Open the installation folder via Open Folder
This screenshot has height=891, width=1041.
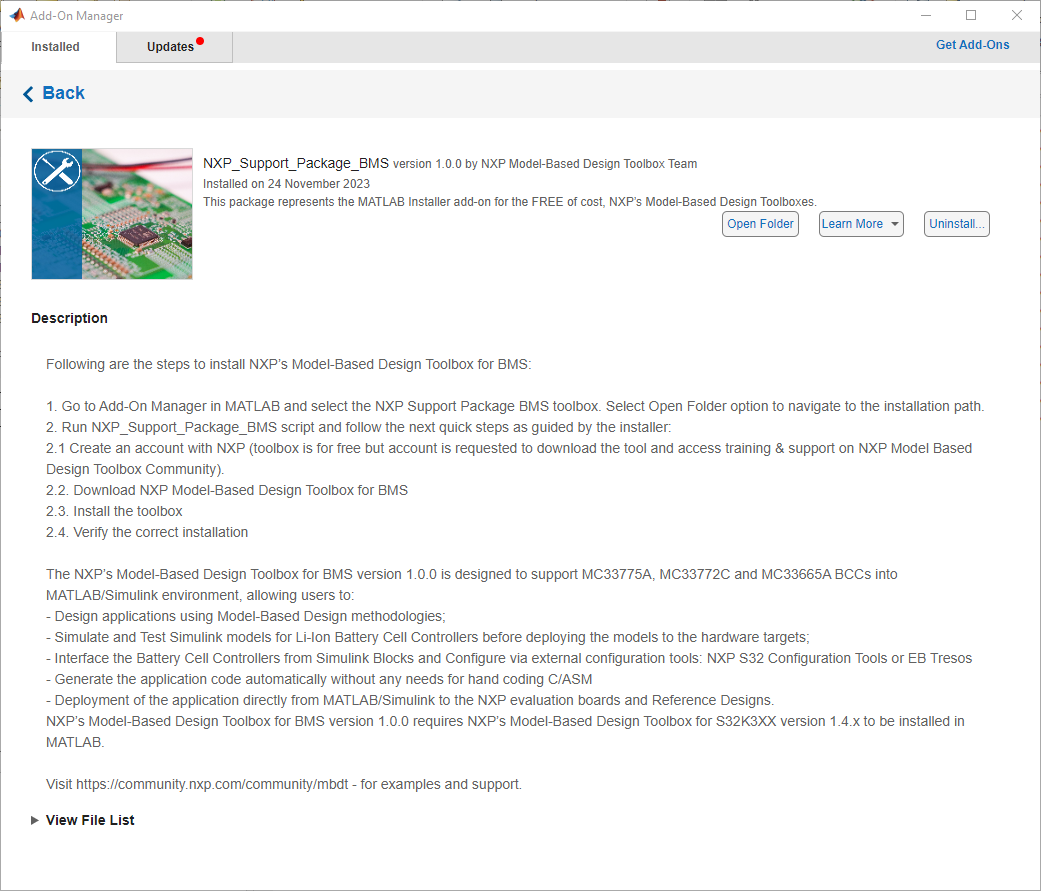[x=760, y=223]
